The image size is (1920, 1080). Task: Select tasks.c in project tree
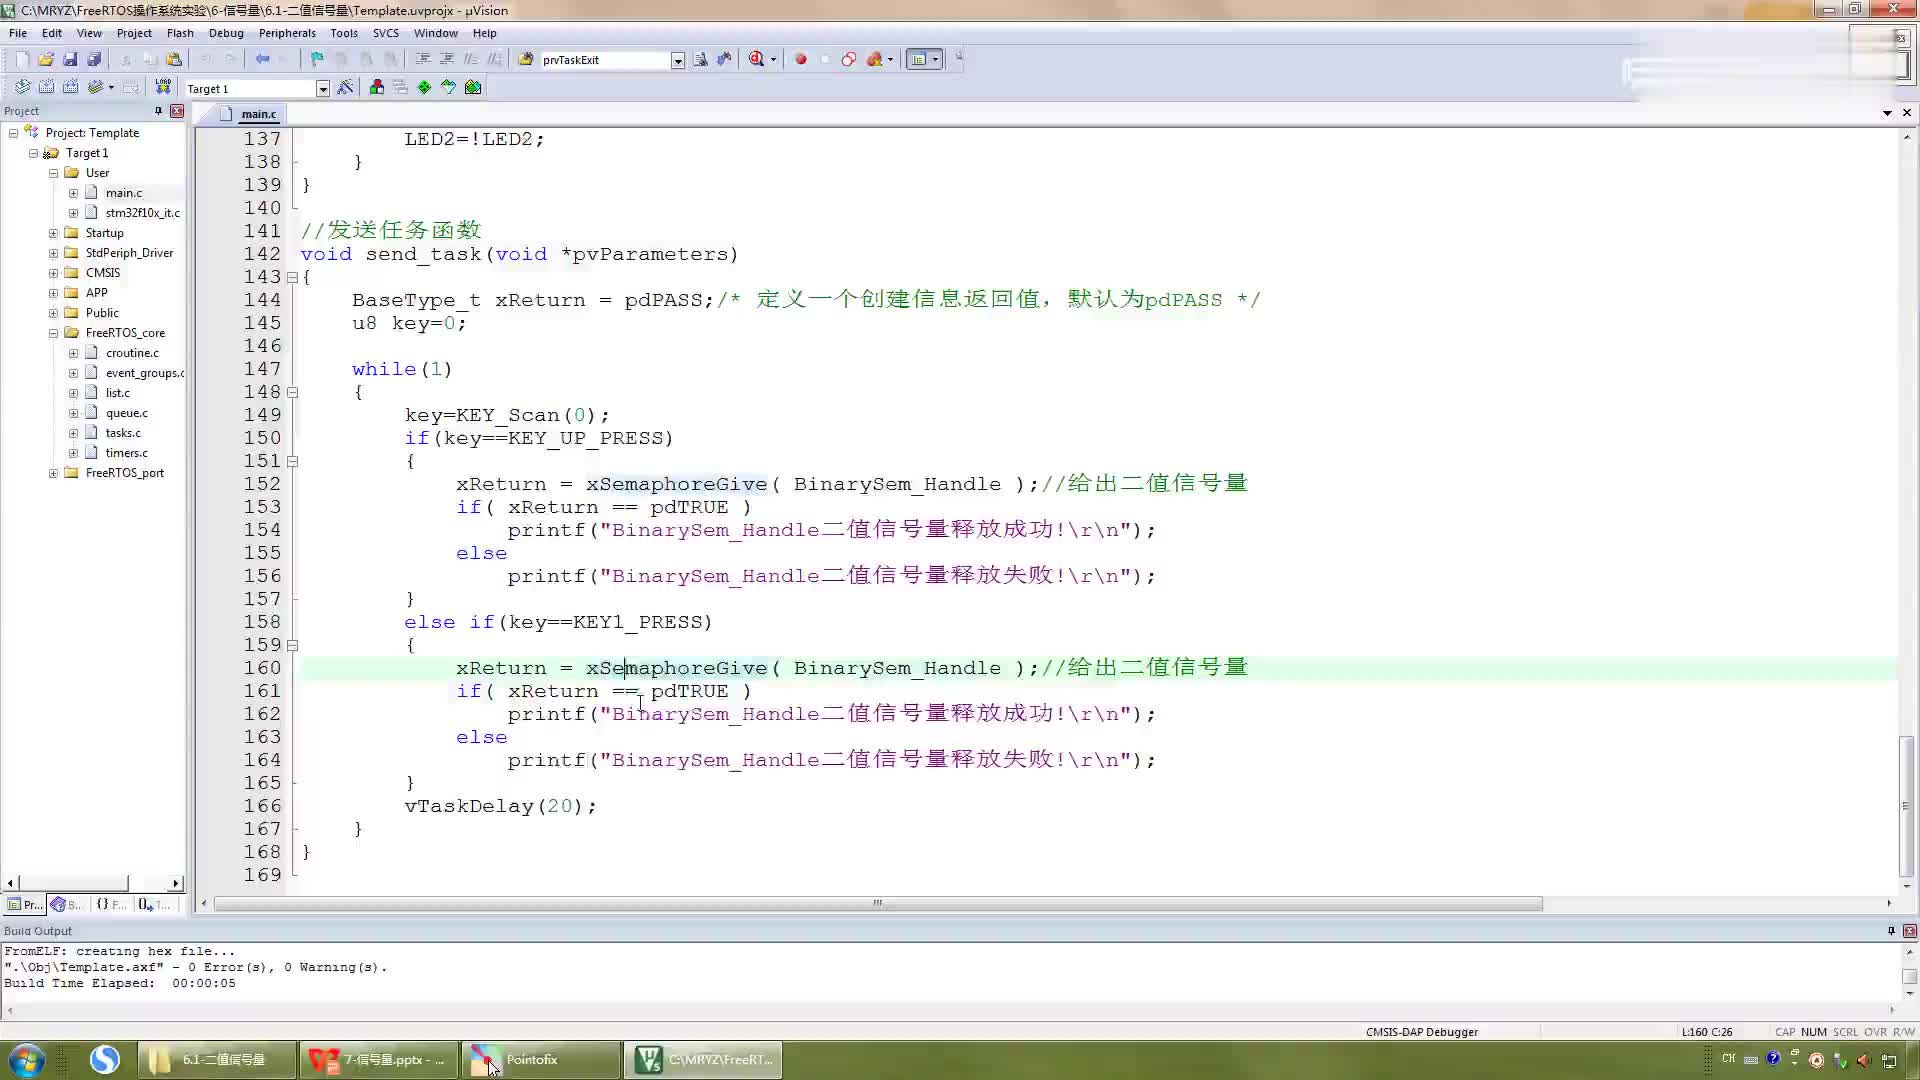pos(123,433)
